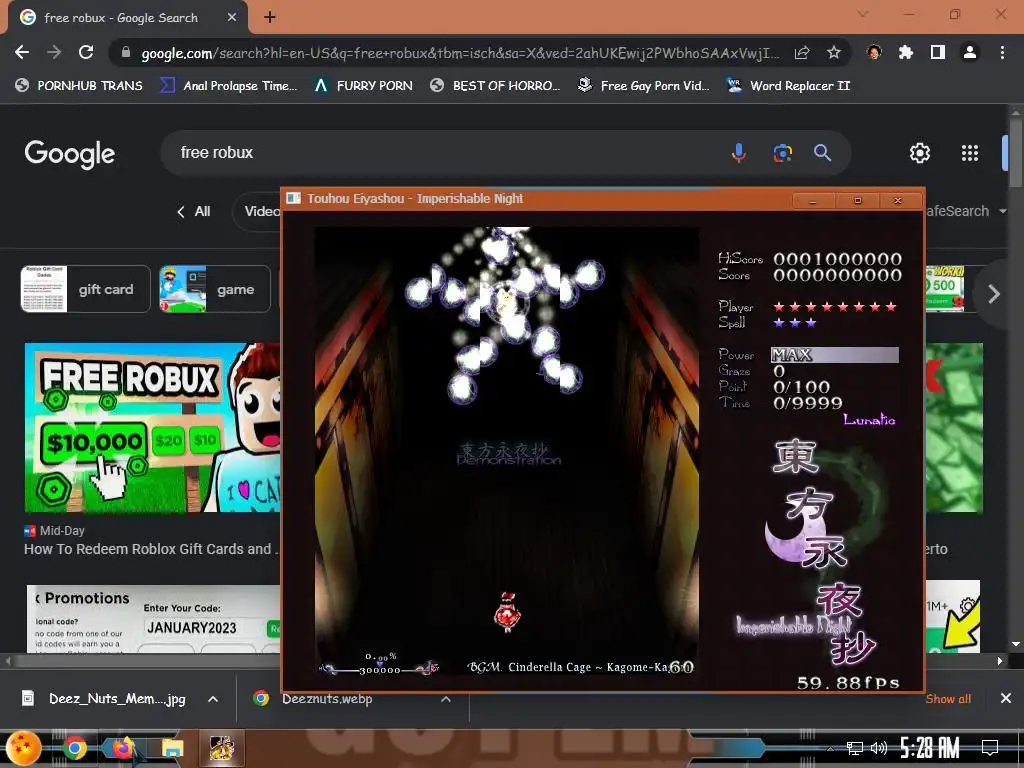Open the Chrome three-dot menu

pos(1002,53)
